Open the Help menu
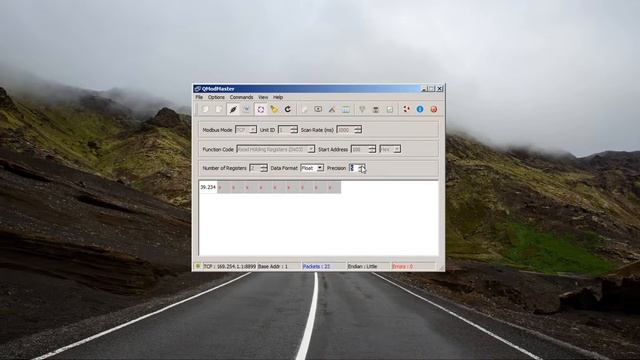Image resolution: width=640 pixels, height=360 pixels. click(x=278, y=97)
